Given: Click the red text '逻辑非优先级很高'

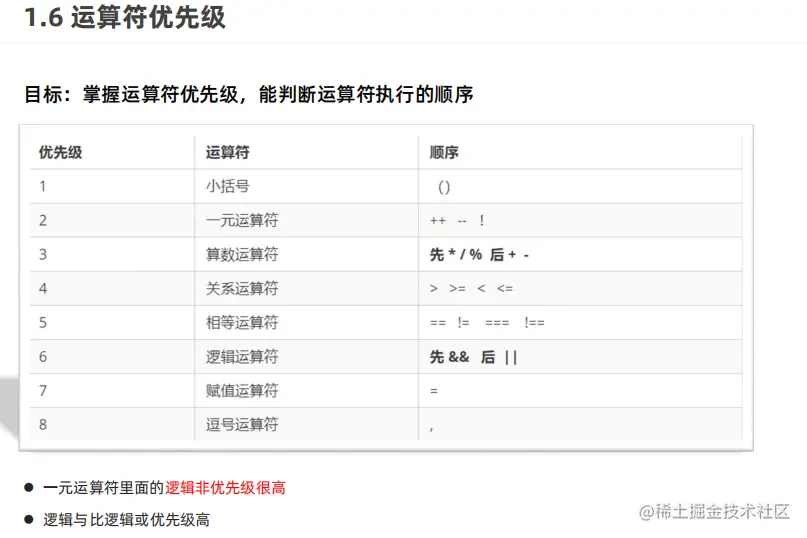Looking at the screenshot, I should (x=225, y=488).
